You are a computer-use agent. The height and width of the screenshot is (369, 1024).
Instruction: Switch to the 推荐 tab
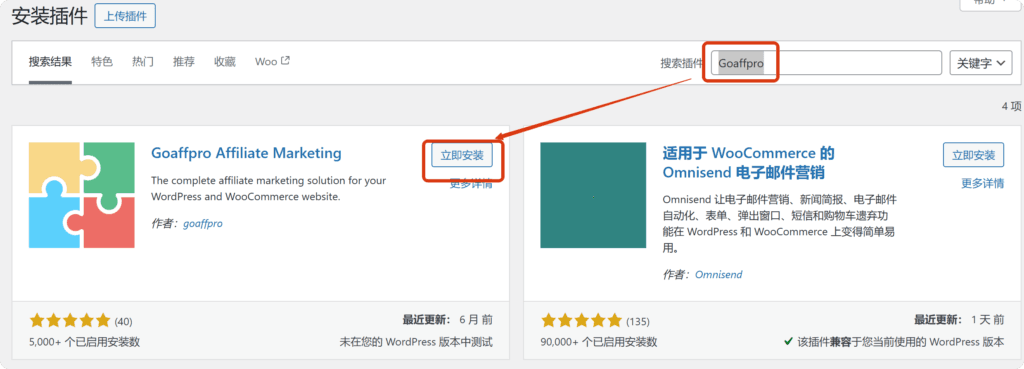point(184,62)
